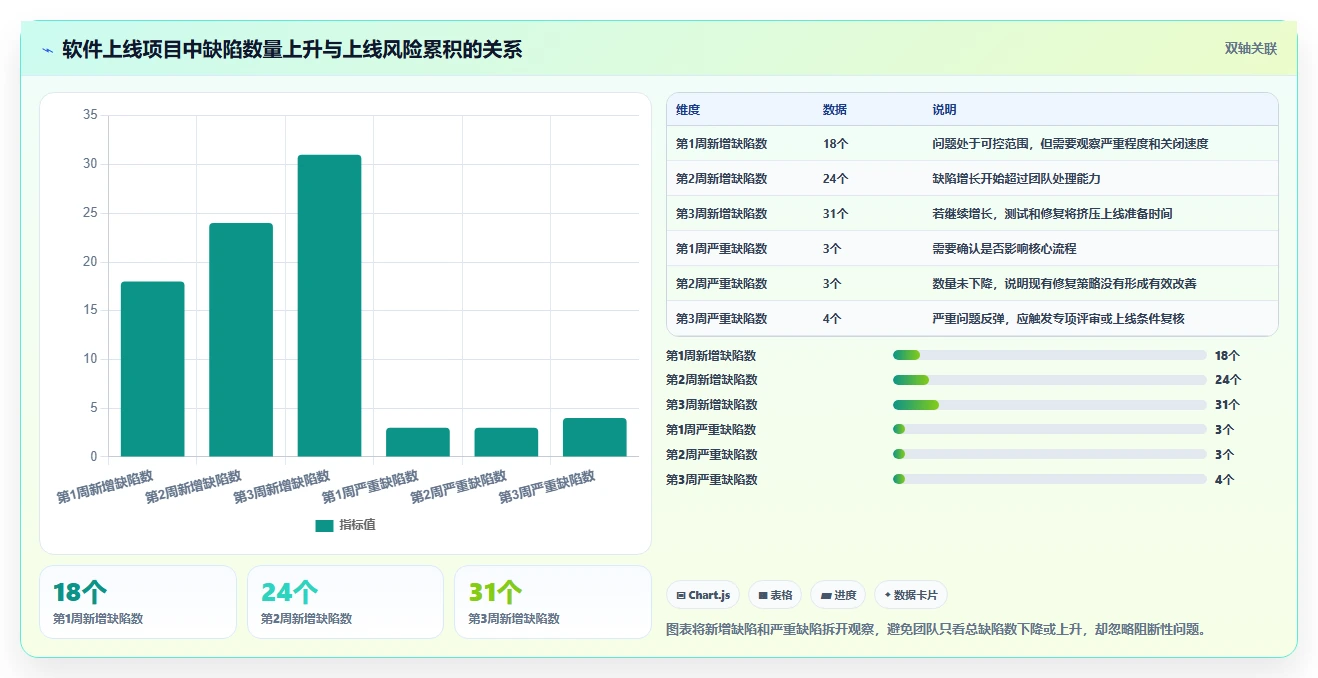
Task: Click the progress bar showing 18个
Action: coord(1050,355)
